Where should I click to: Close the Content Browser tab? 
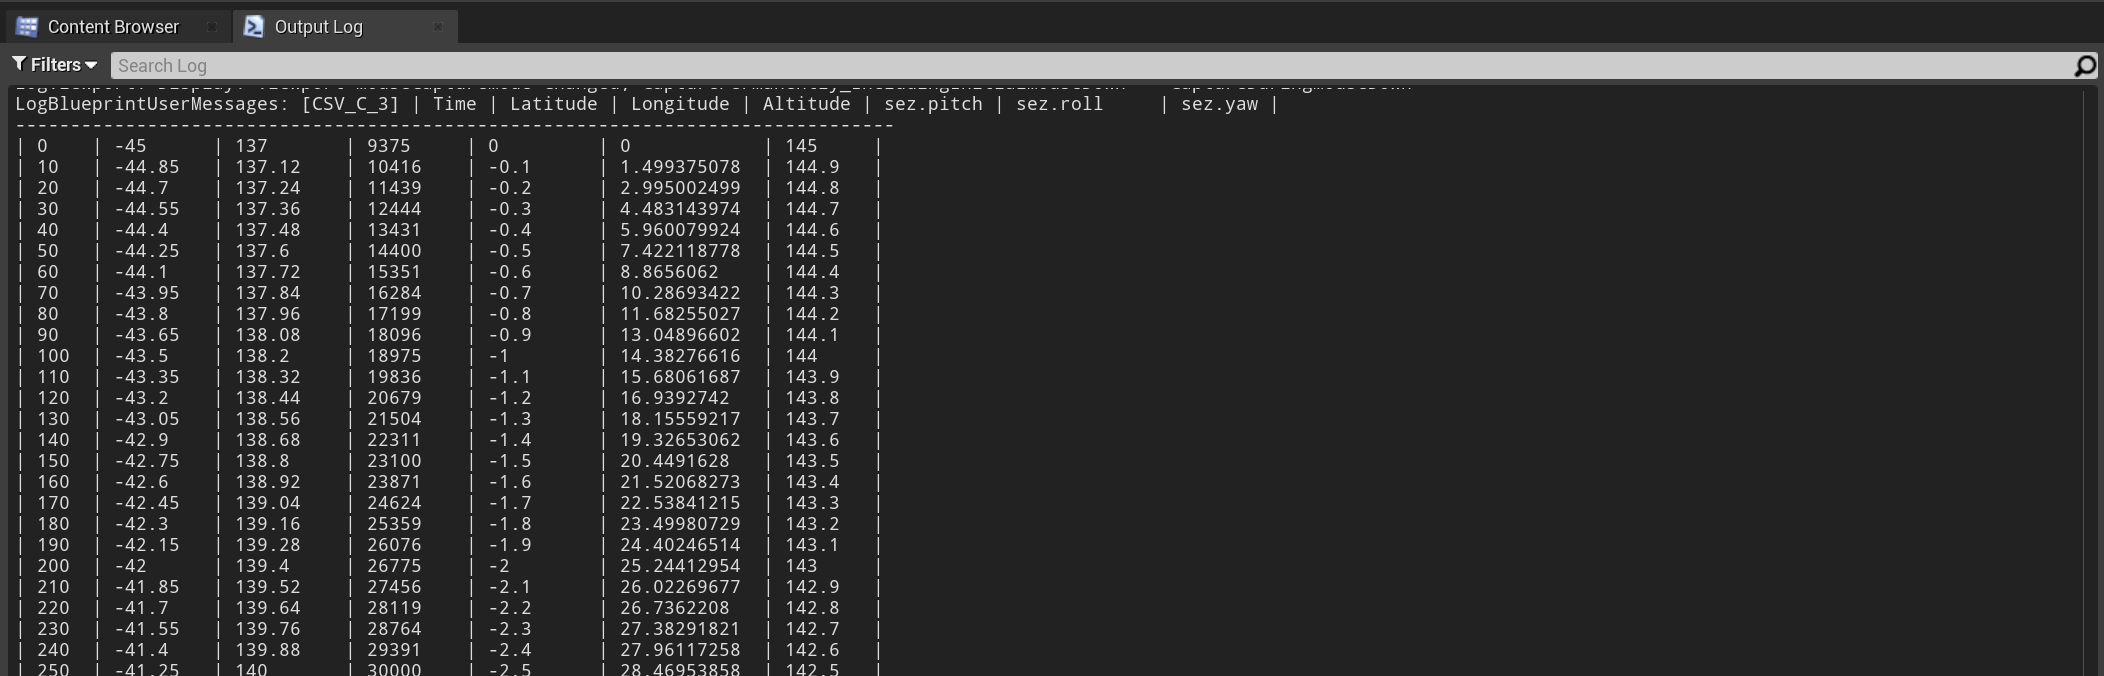[x=211, y=27]
